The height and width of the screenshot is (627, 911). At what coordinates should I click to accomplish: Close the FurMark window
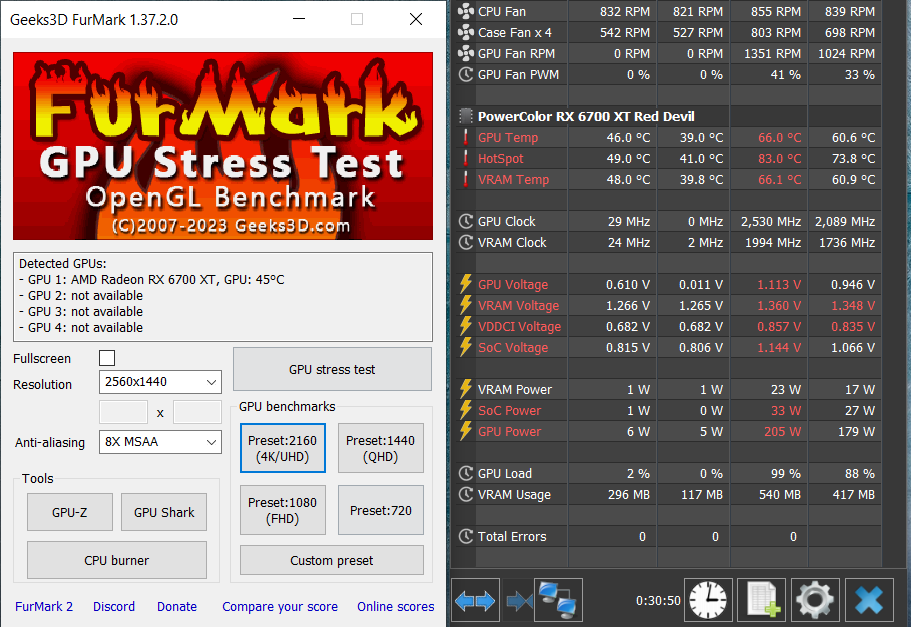[x=415, y=19]
